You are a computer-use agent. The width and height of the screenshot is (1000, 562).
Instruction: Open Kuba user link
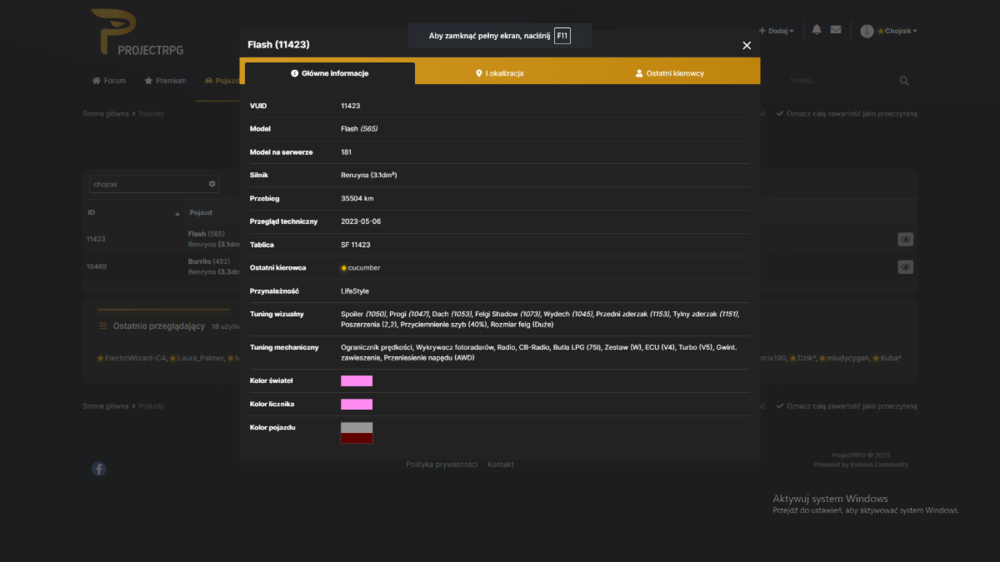tap(890, 358)
